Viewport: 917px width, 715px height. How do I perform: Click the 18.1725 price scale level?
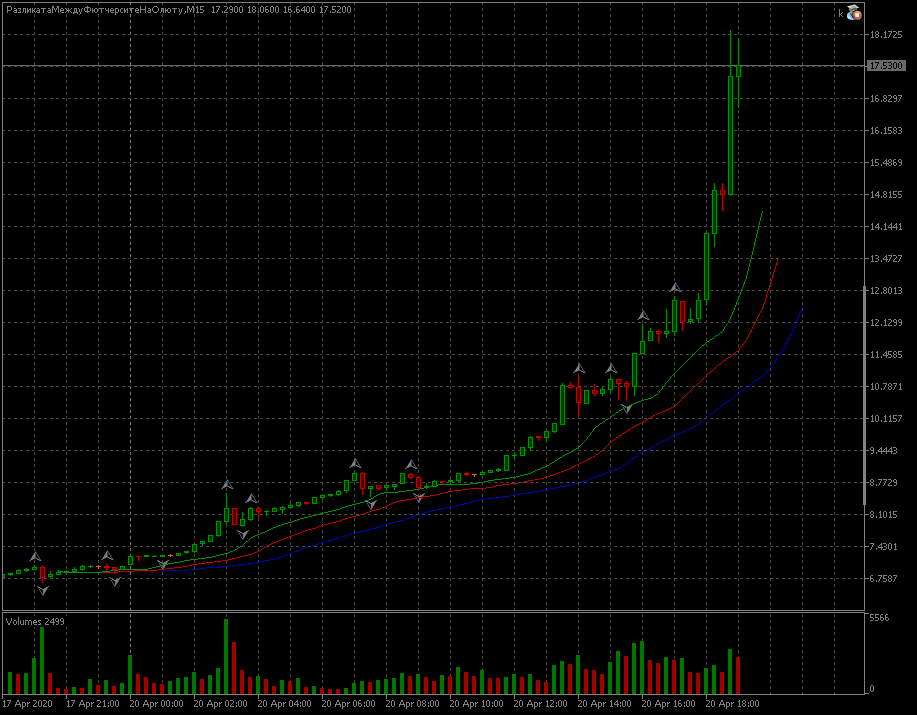click(886, 35)
